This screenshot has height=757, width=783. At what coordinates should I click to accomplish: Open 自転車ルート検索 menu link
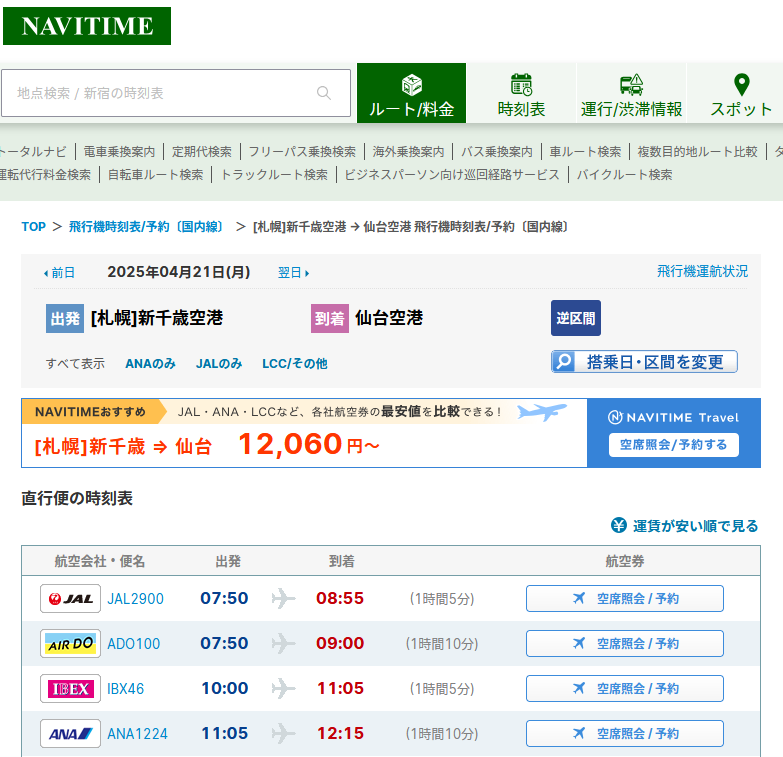coord(155,174)
